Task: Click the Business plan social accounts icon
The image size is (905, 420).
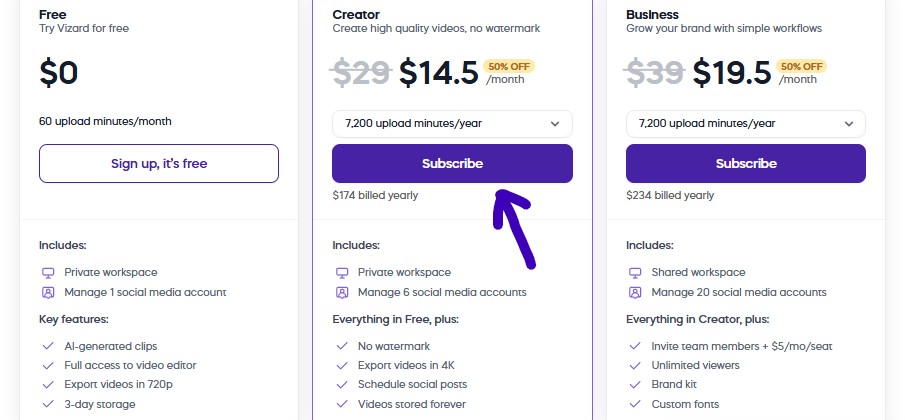Action: pos(635,292)
